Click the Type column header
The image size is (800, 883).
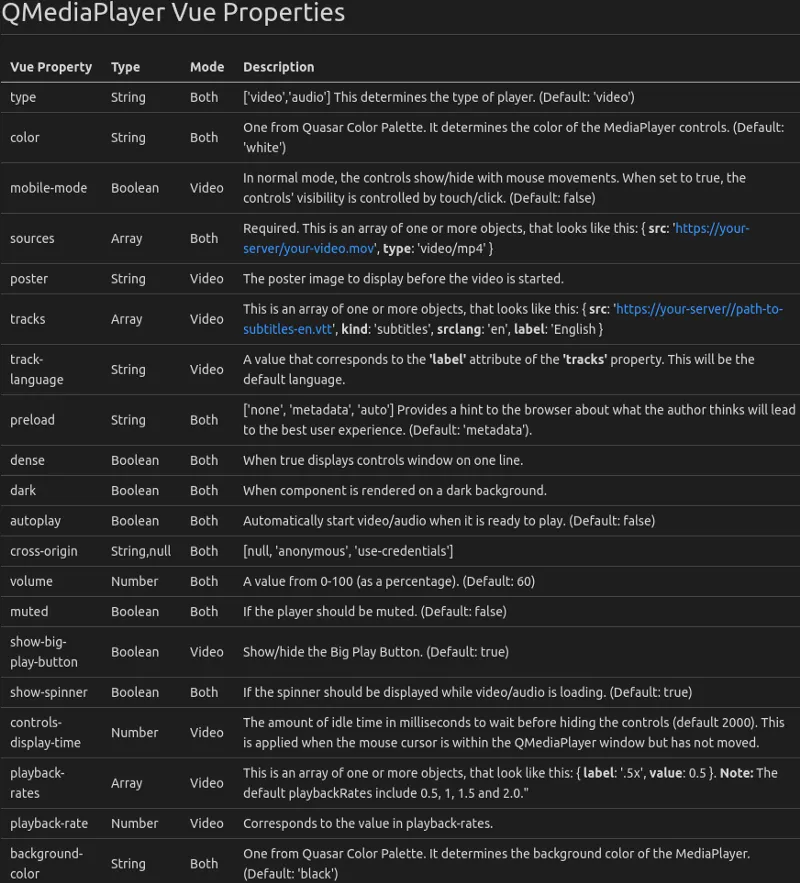pos(126,67)
